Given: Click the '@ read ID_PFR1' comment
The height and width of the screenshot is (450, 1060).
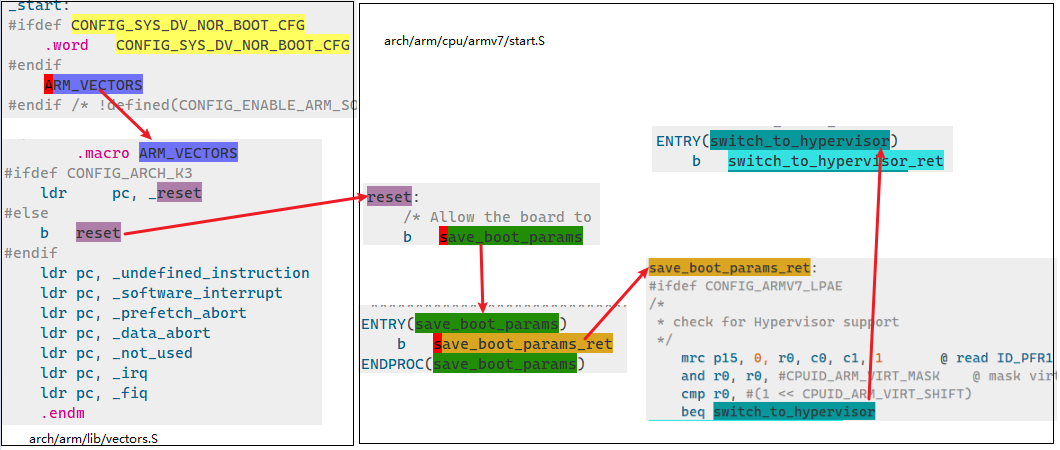Looking at the screenshot, I should 997,358.
